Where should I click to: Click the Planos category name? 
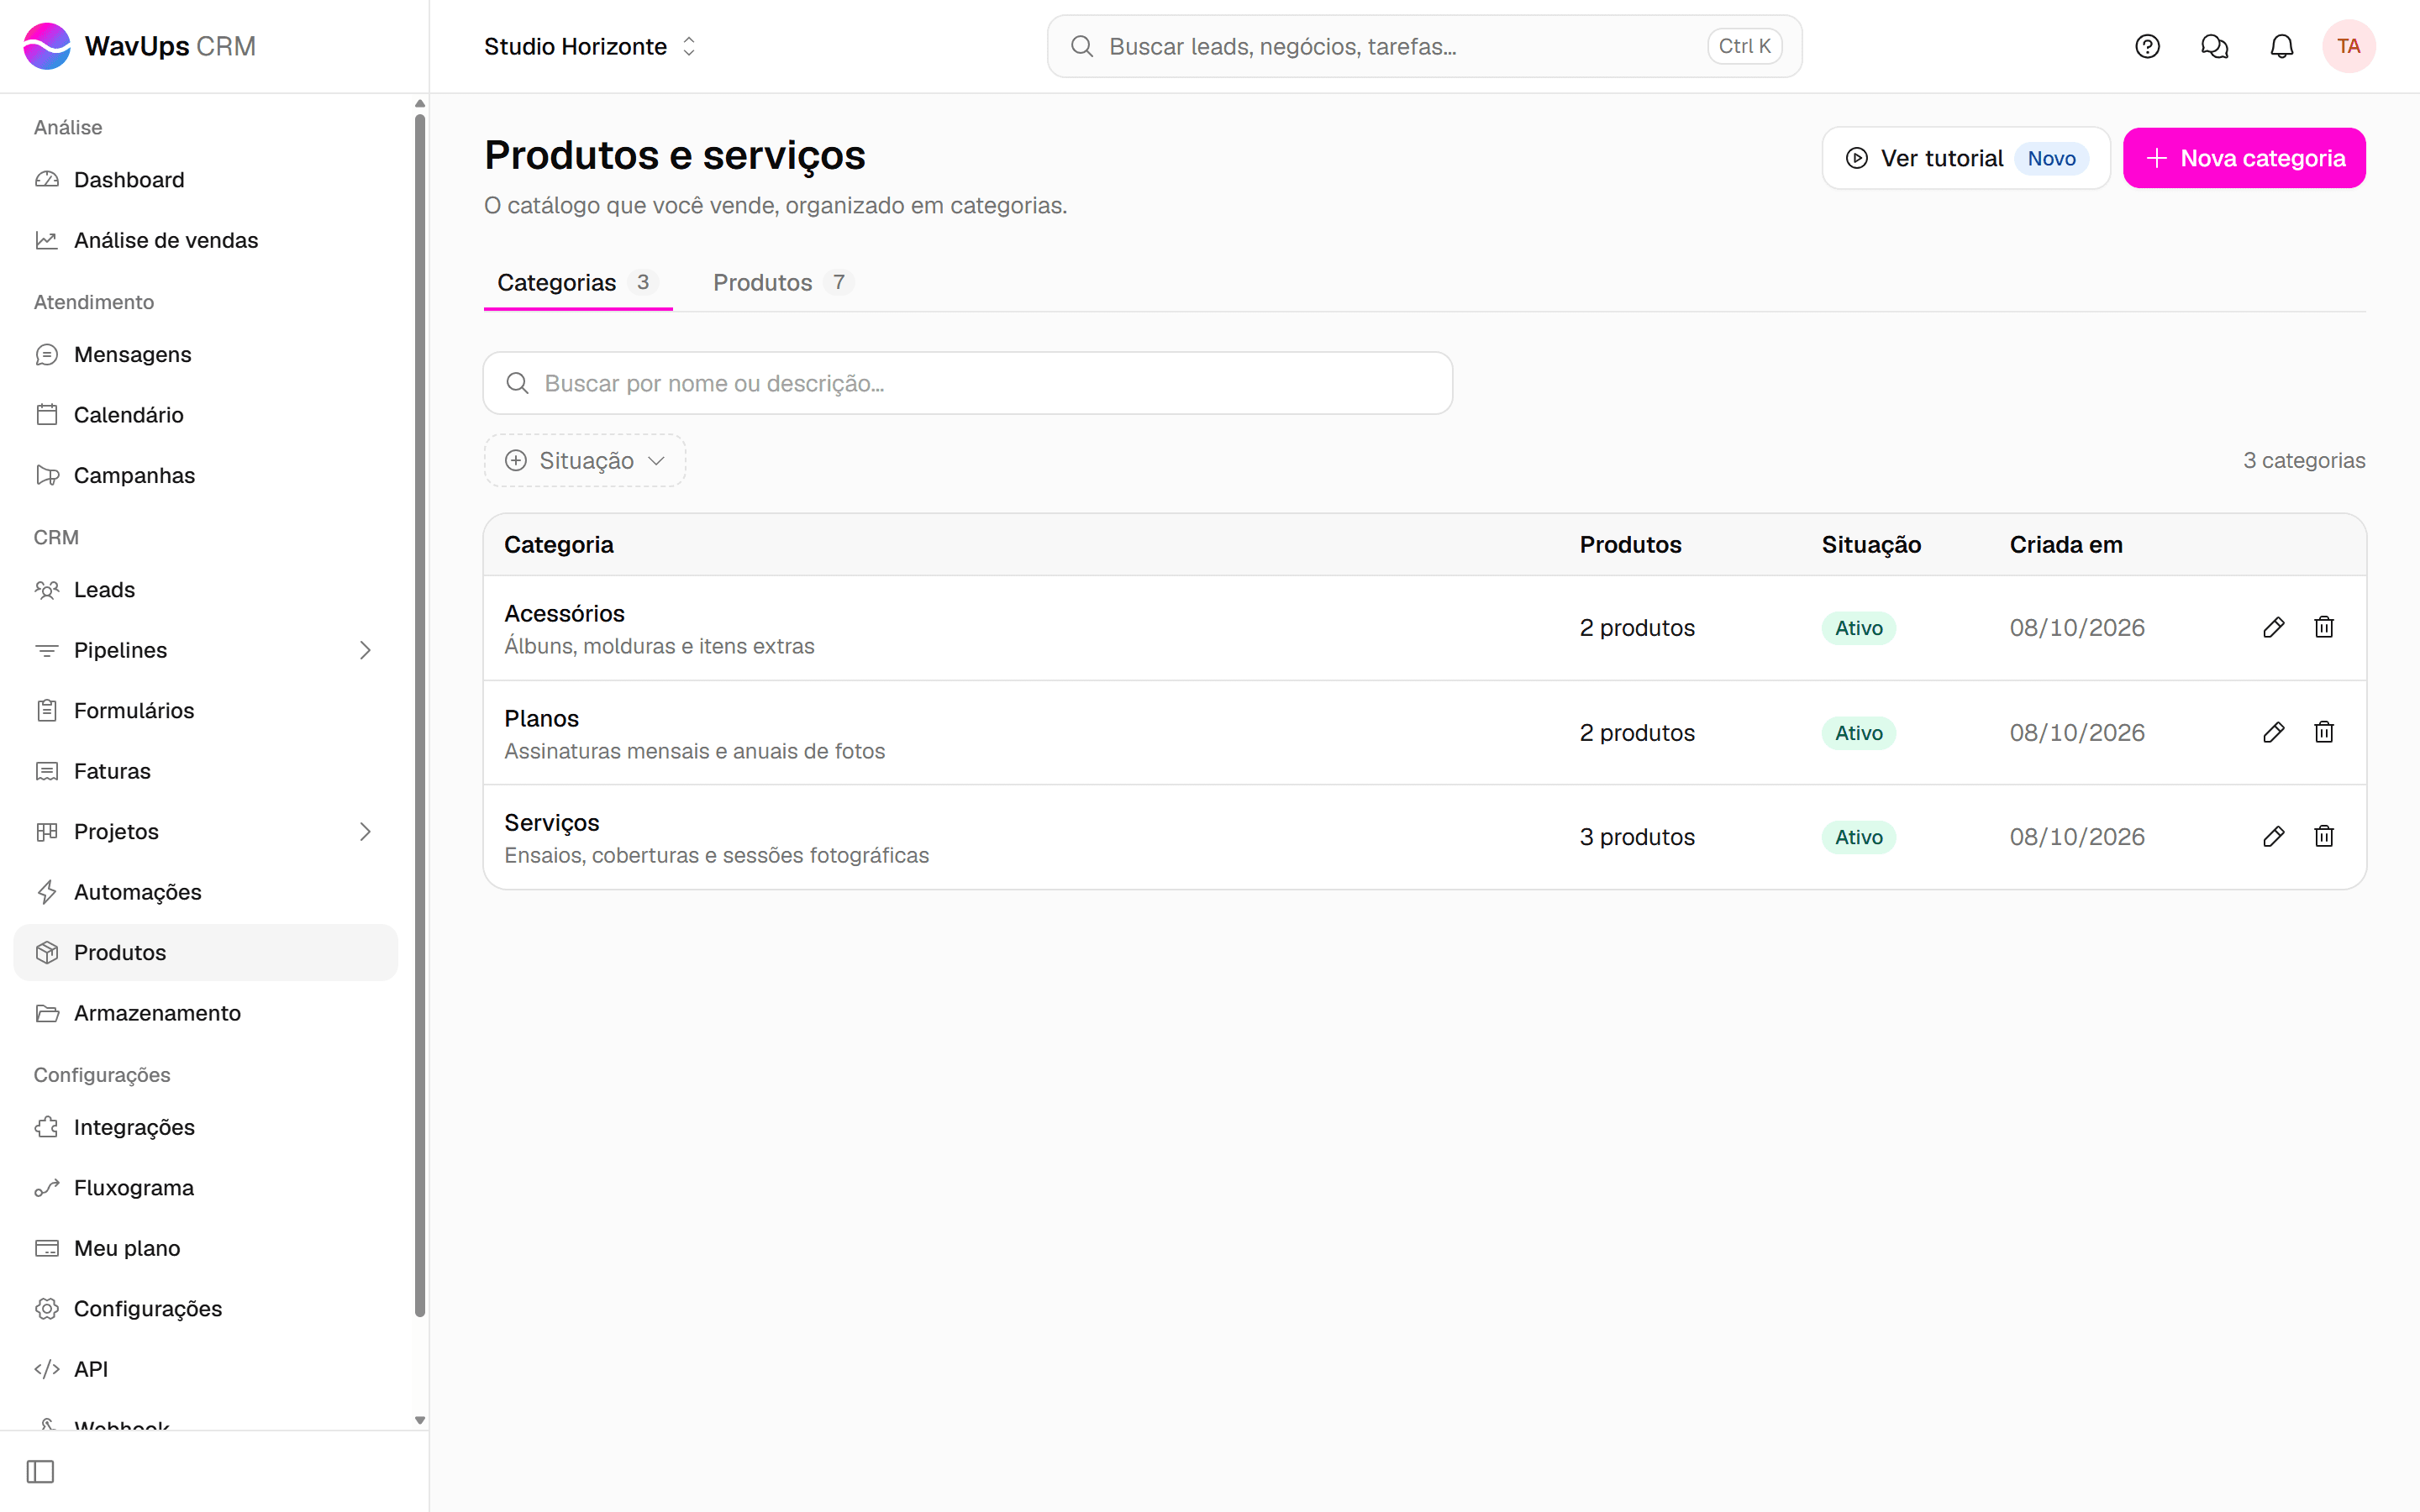point(541,718)
